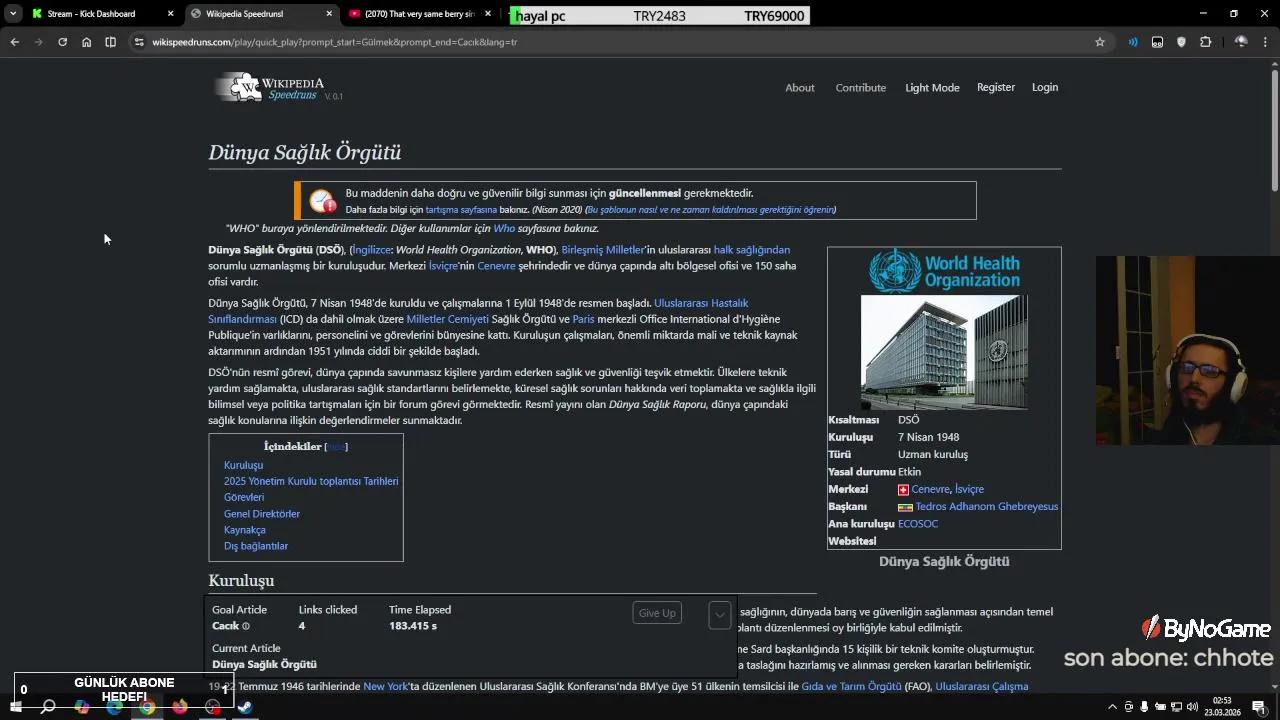Screen dimensions: 1280x720
Task: Open the About page
Action: (800, 88)
